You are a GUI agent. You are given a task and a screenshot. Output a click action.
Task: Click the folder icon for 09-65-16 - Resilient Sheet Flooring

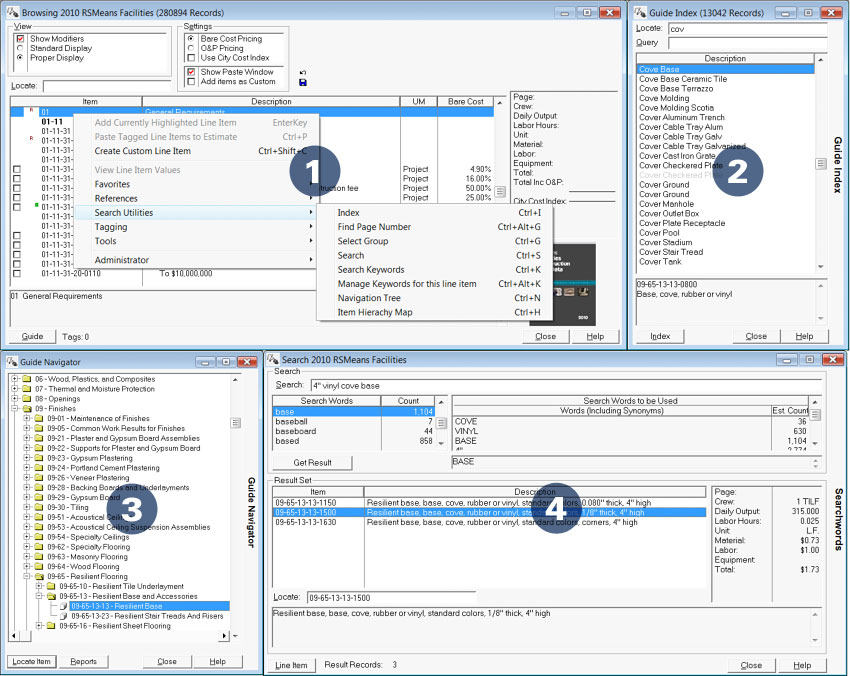(50, 626)
